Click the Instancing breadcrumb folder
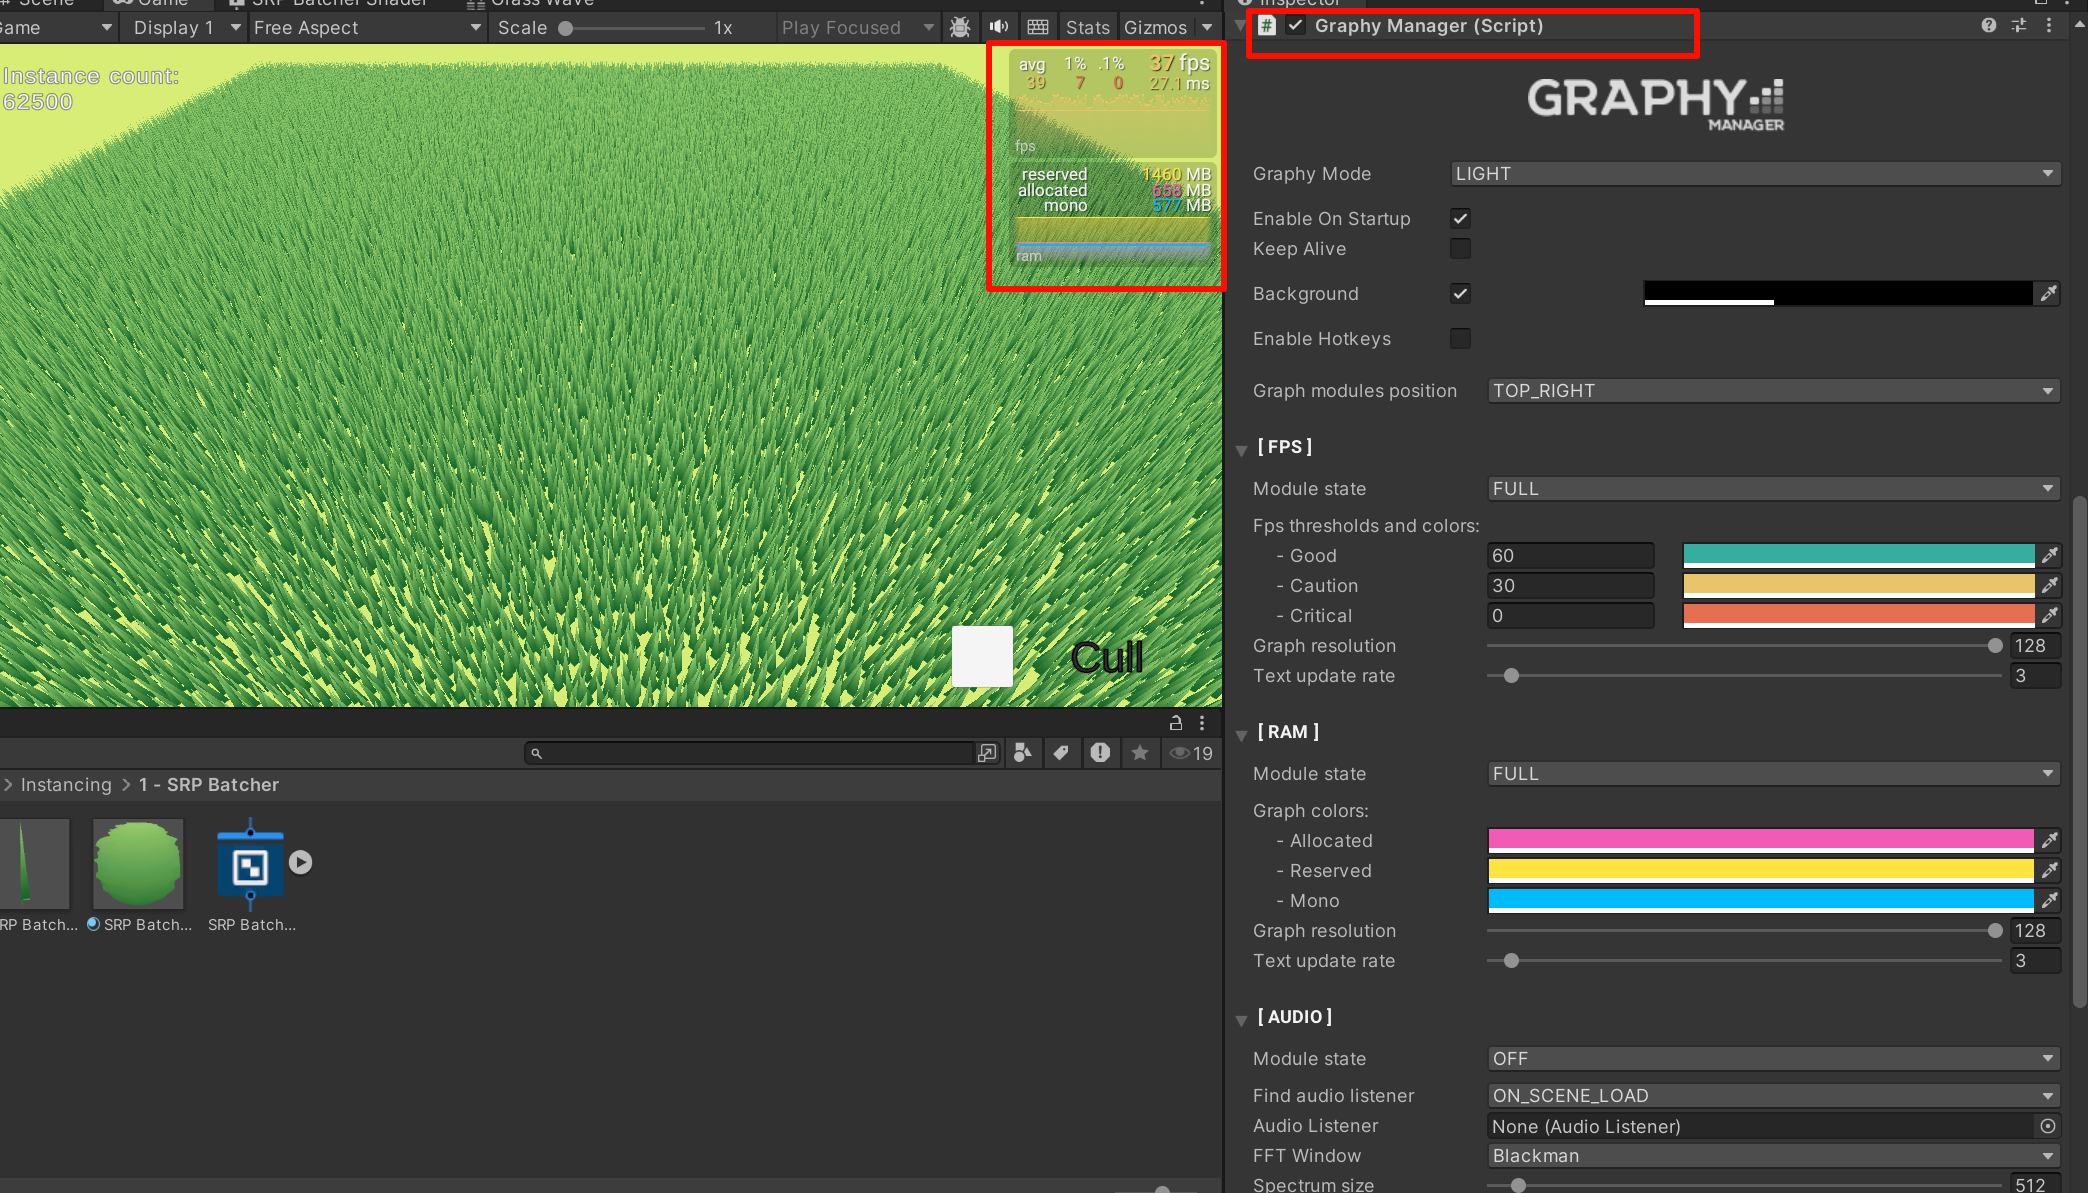This screenshot has height=1193, width=2088. [x=66, y=785]
